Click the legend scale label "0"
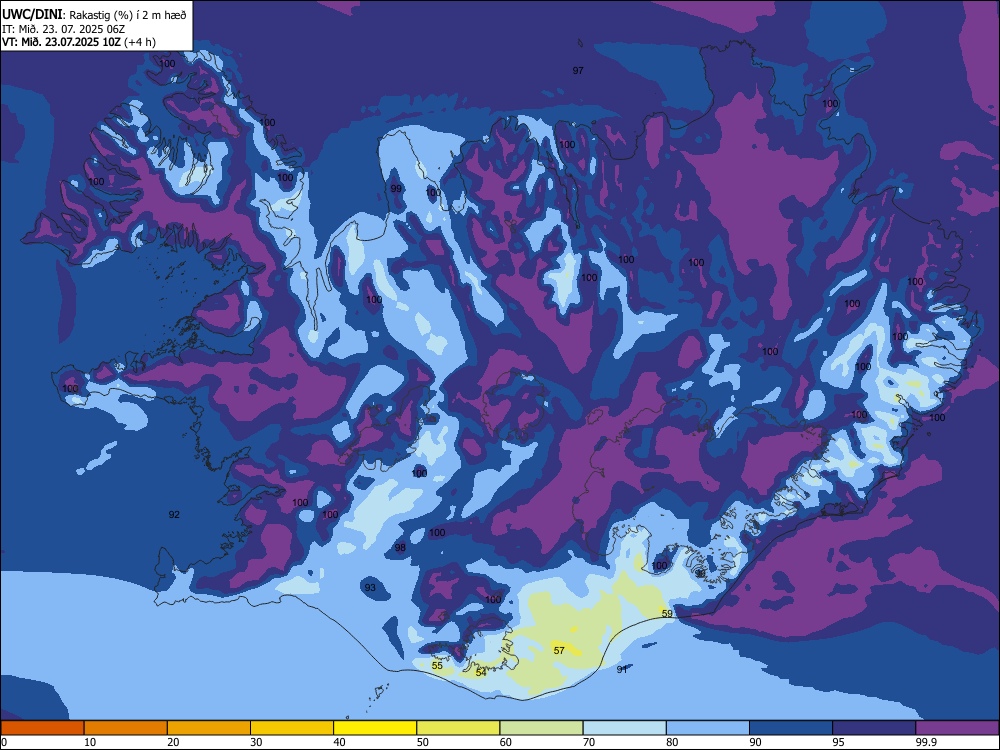 (4, 742)
